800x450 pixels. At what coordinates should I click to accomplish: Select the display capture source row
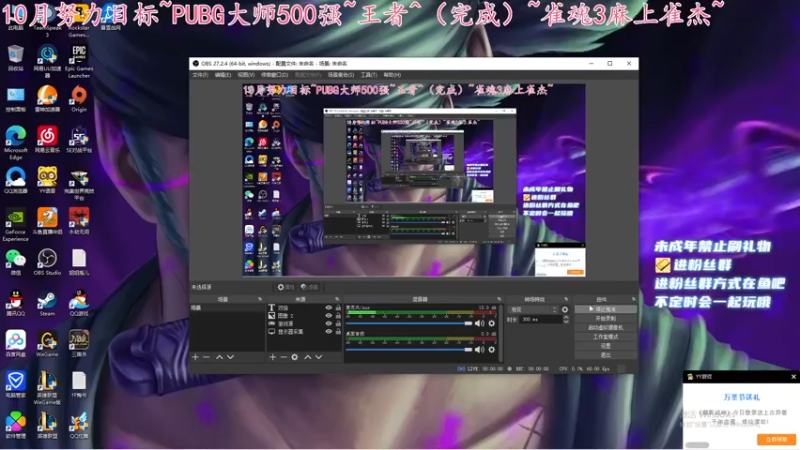[x=304, y=332]
